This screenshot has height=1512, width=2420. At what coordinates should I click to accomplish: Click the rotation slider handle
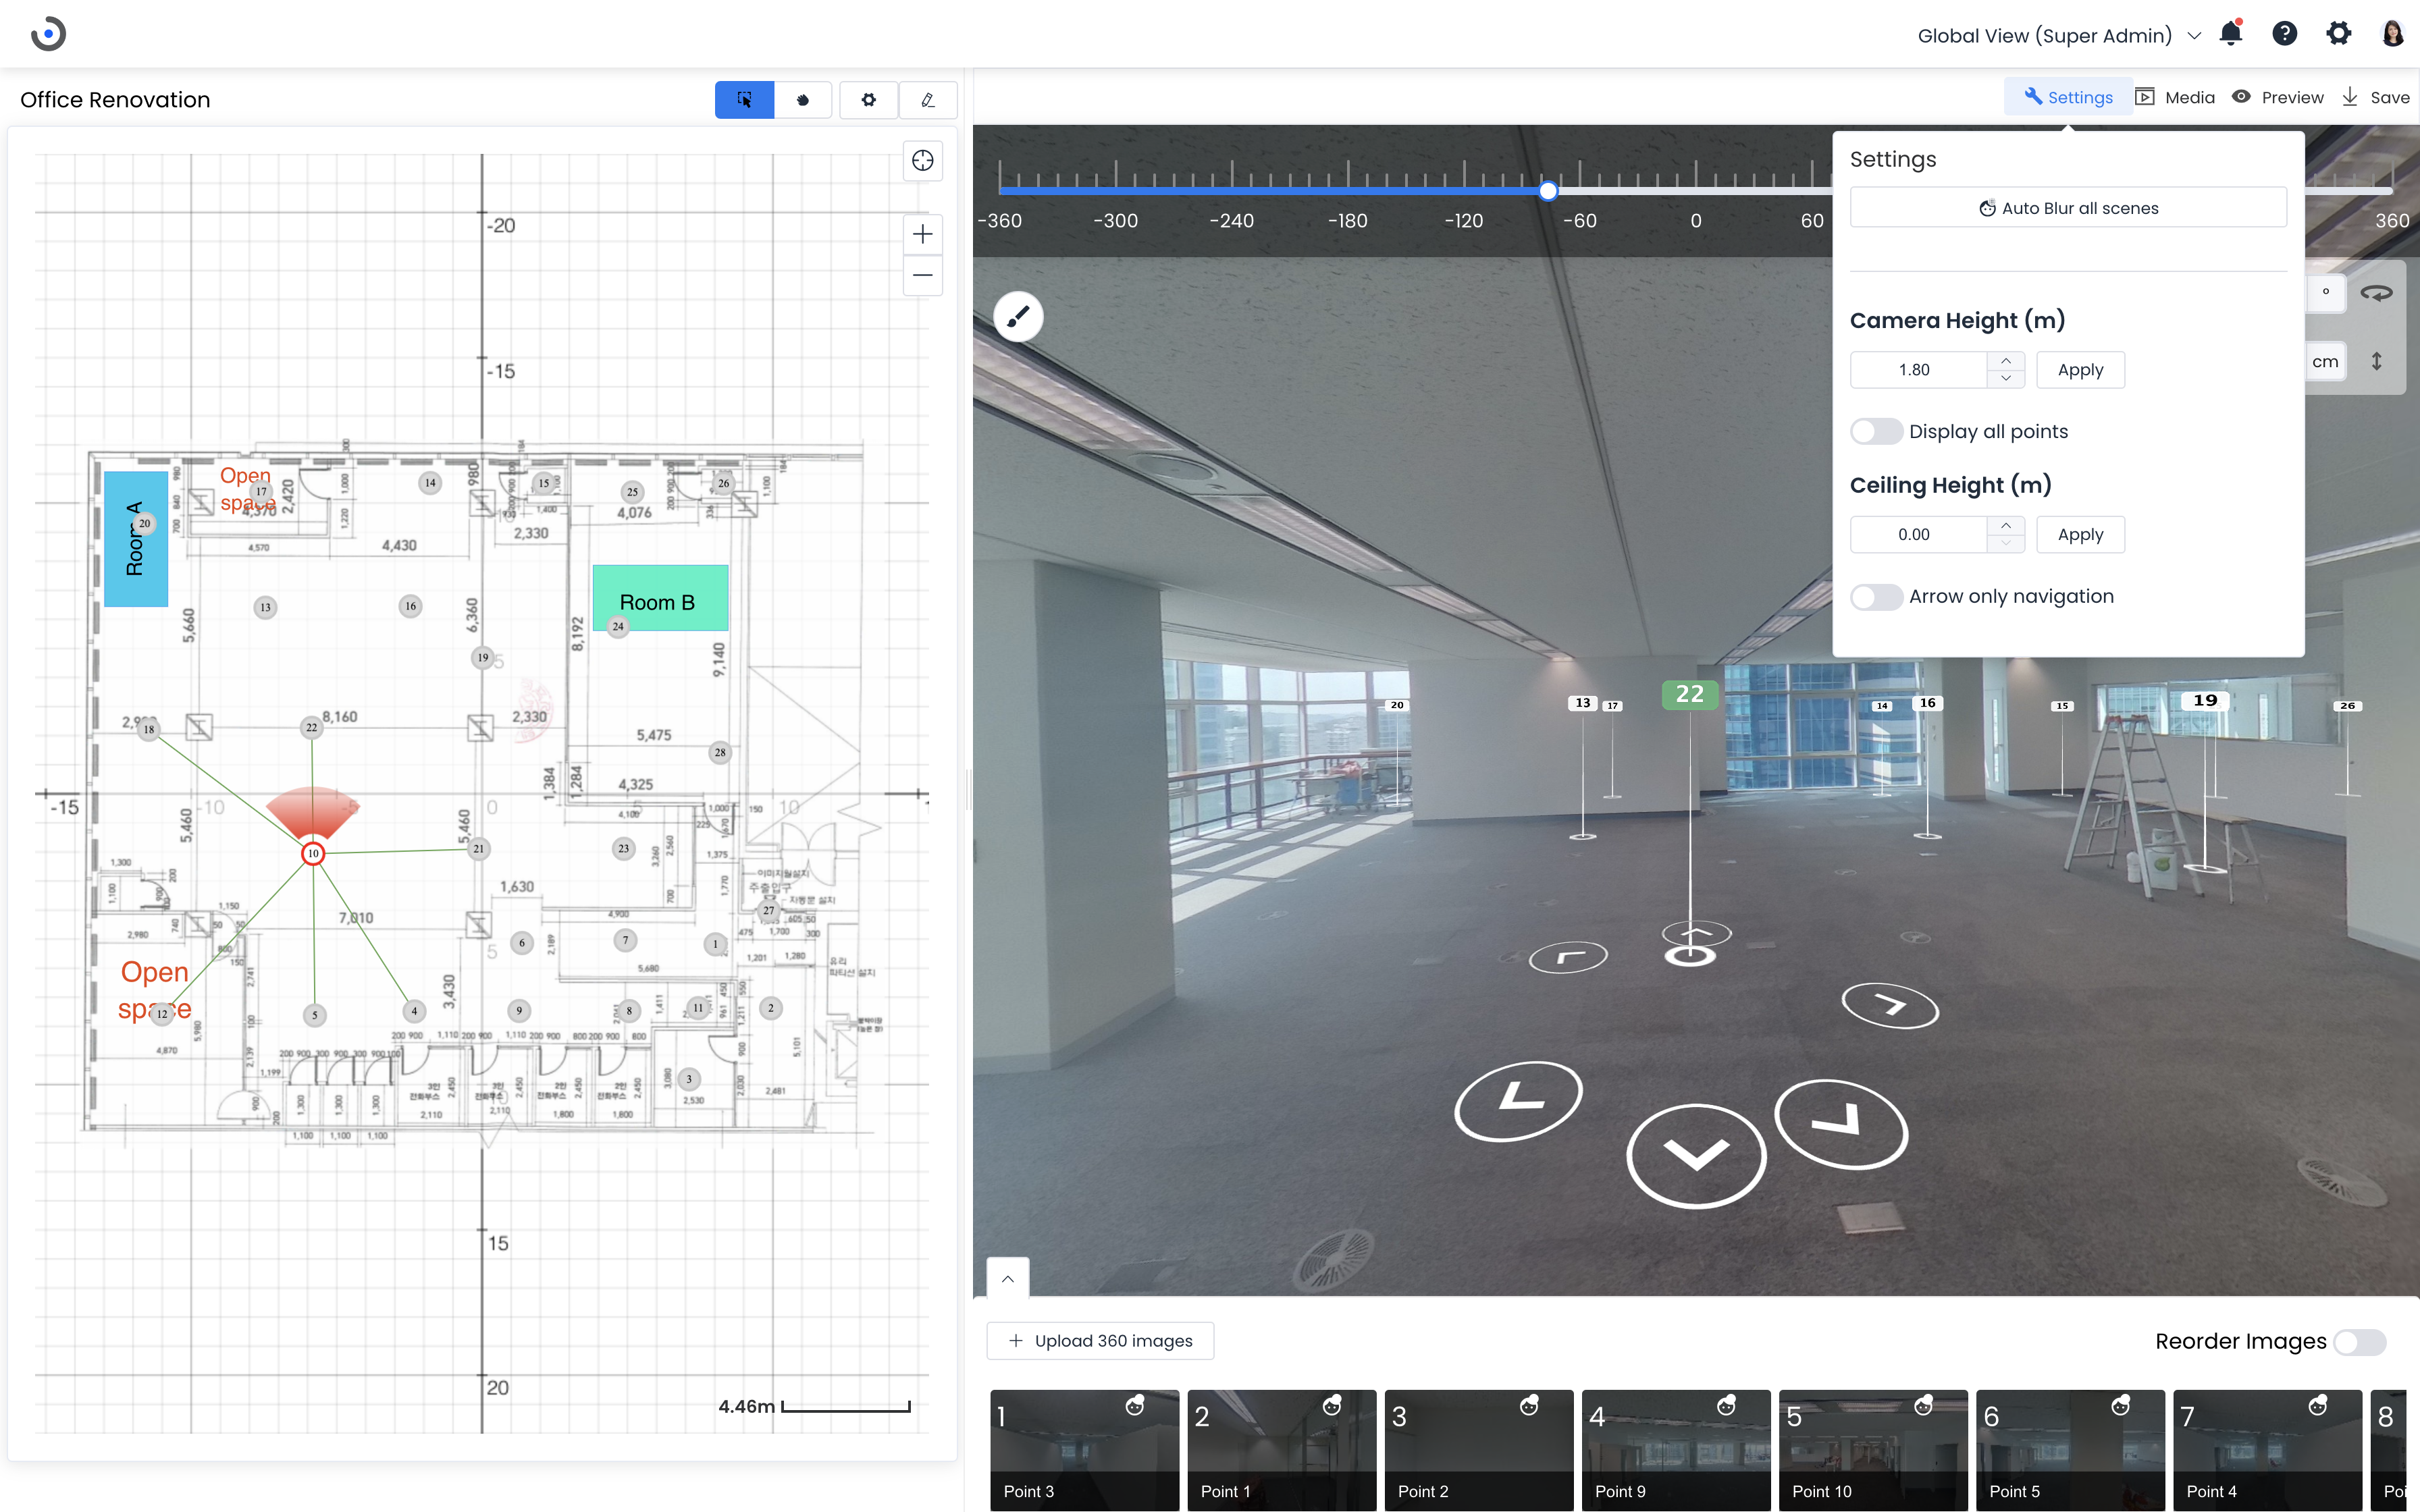point(1548,191)
